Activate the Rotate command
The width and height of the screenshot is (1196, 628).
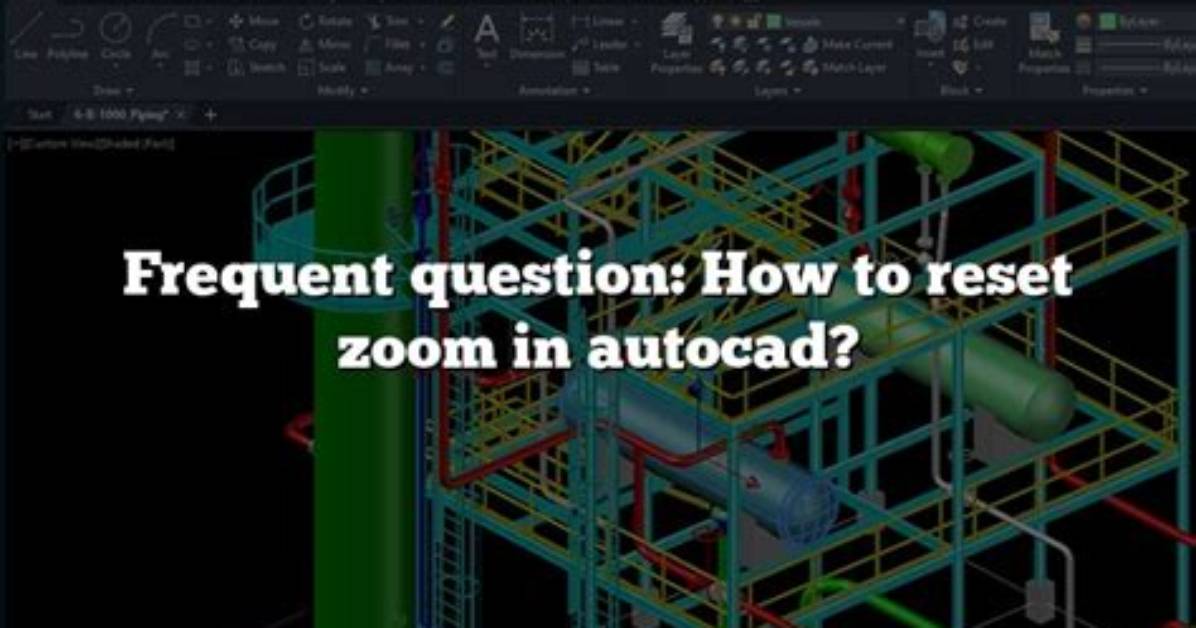[326, 22]
